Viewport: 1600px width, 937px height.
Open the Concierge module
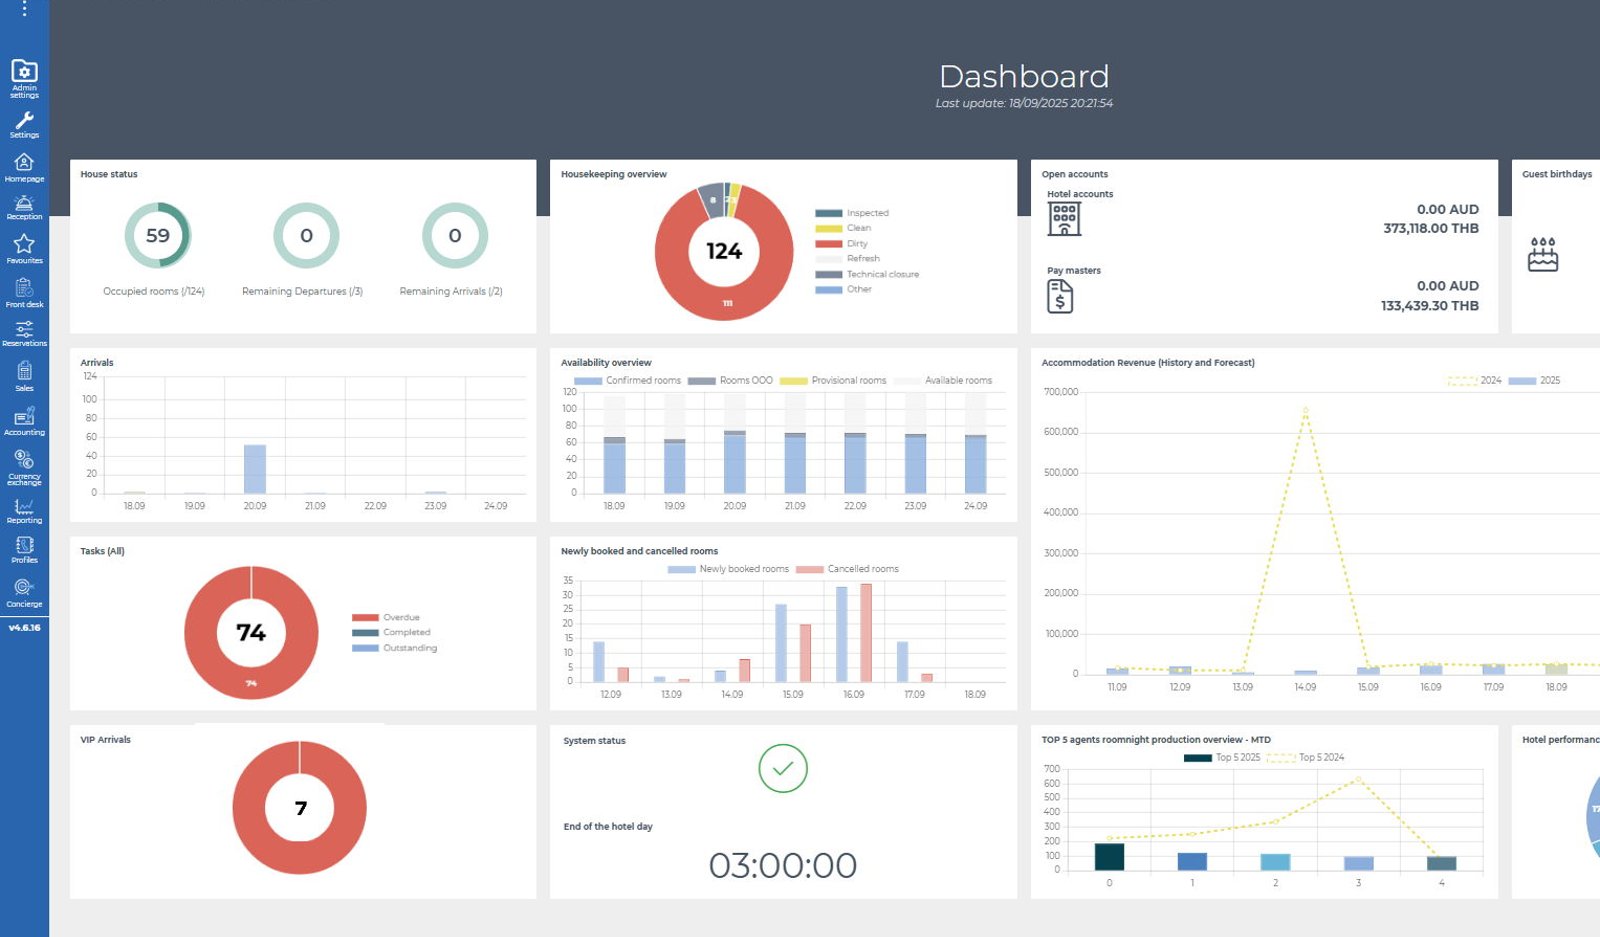coord(24,592)
